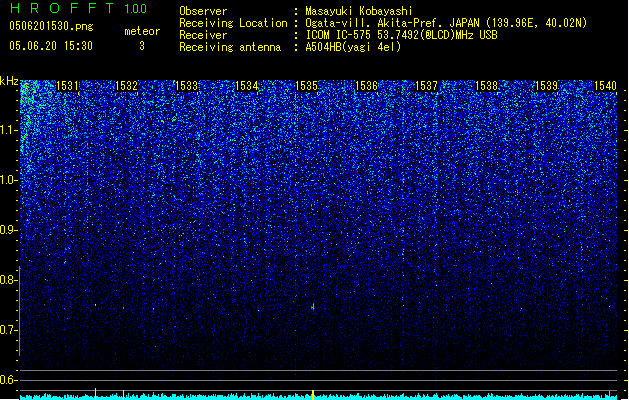Click the 0.9 kHz frequency axis label
This screenshot has width=629, height=400.
tap(7, 230)
